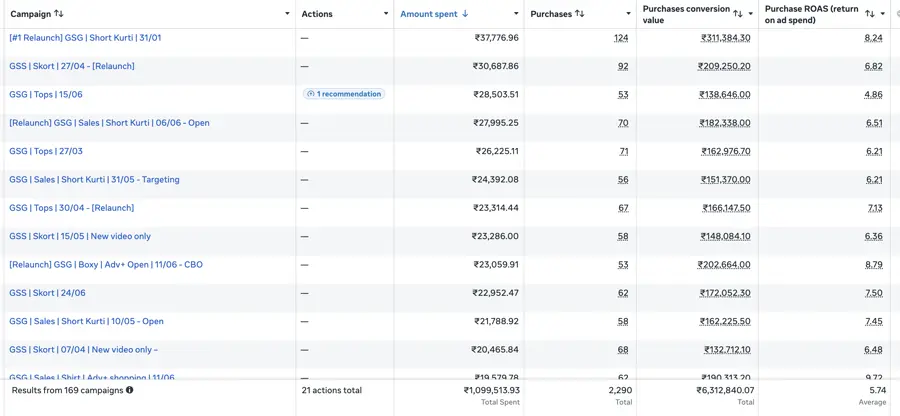Click the ROAS value 8.79
Image resolution: width=900 pixels, height=416 pixels.
point(873,265)
